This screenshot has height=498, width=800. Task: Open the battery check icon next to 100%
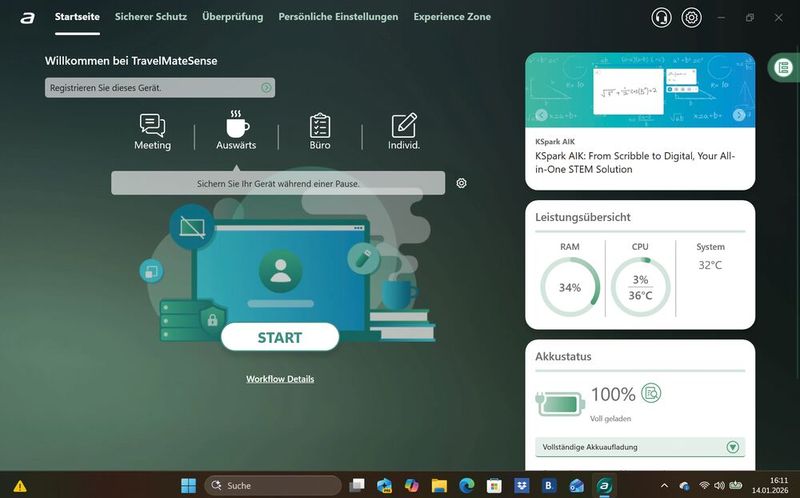click(651, 393)
